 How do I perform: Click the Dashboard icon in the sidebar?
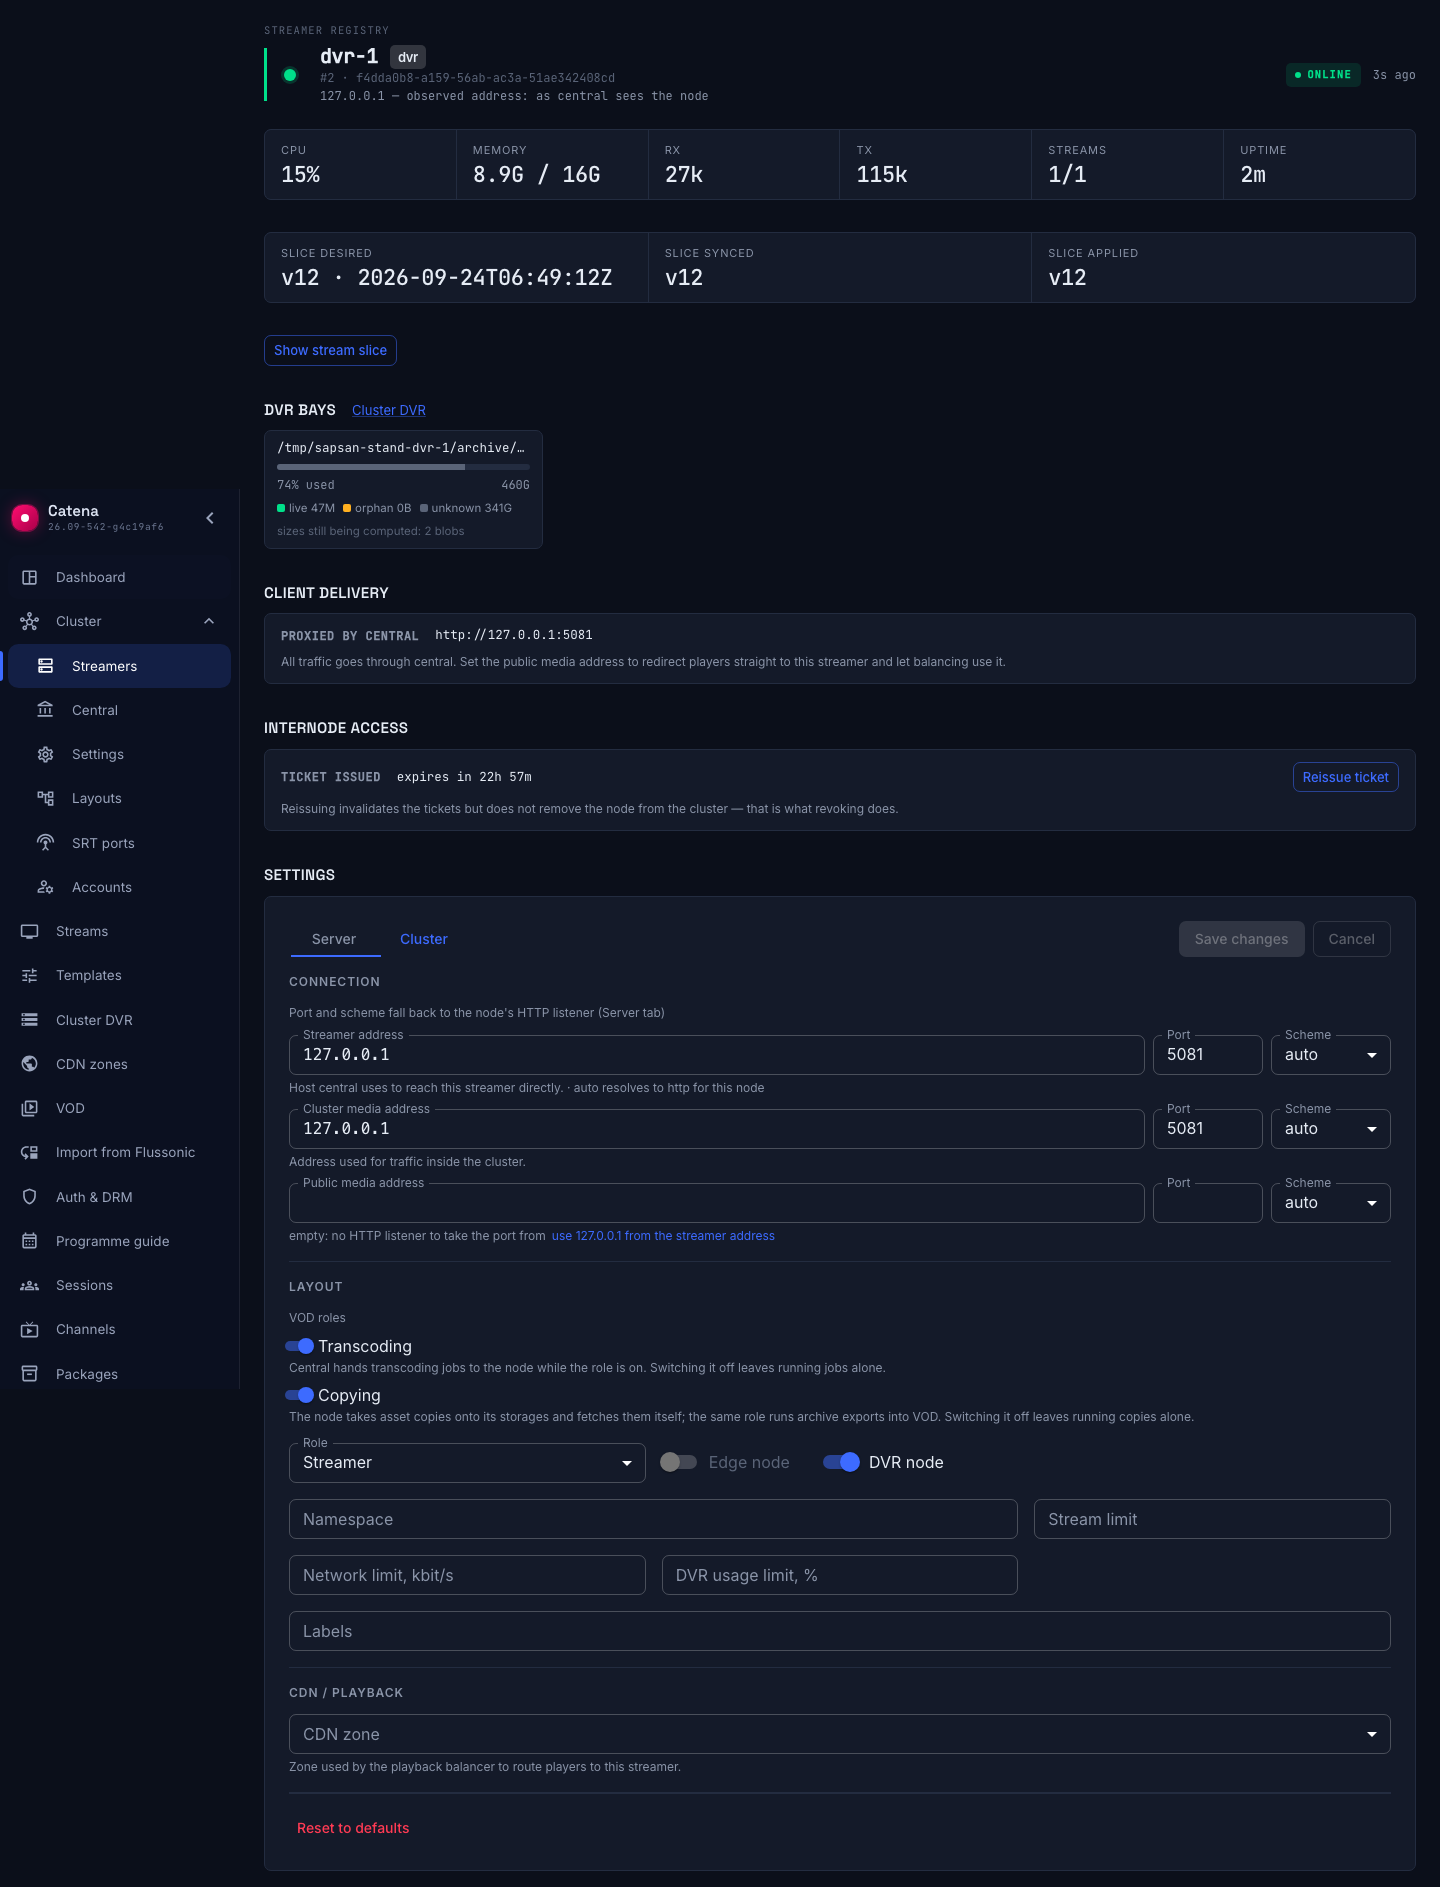[x=30, y=577]
